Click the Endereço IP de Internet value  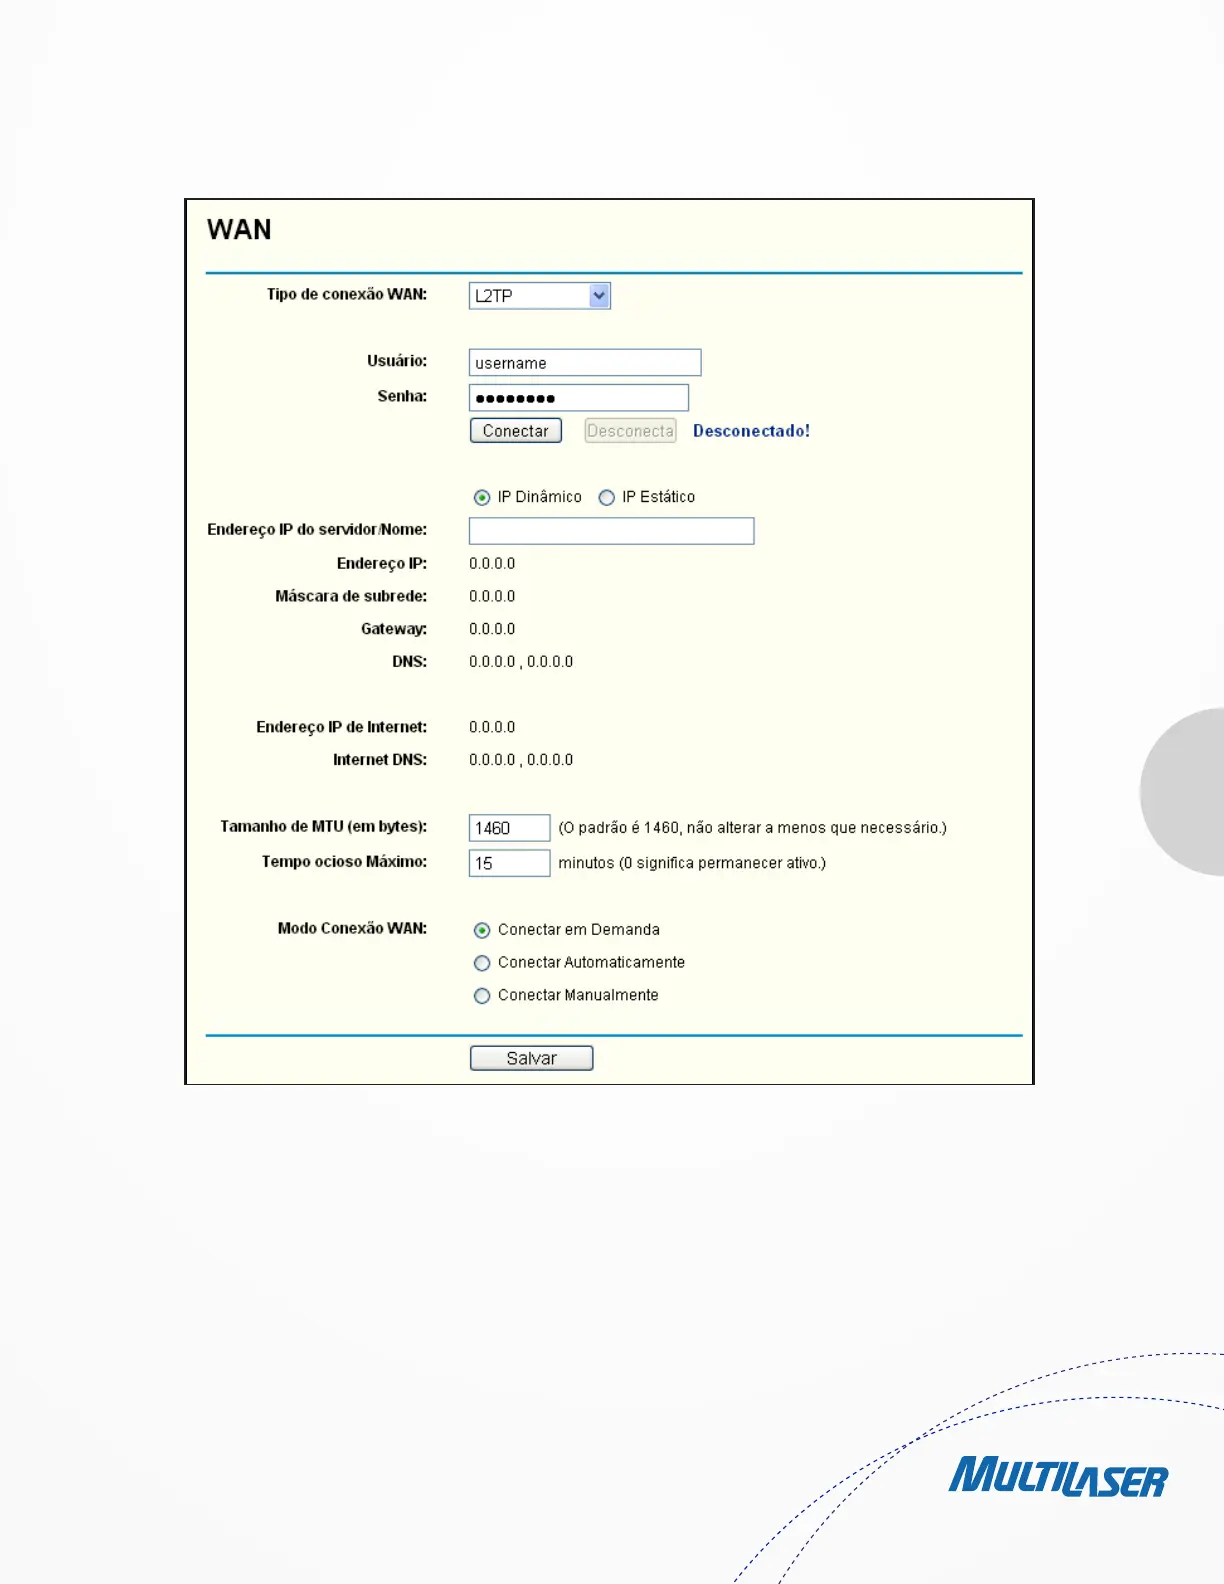point(492,728)
